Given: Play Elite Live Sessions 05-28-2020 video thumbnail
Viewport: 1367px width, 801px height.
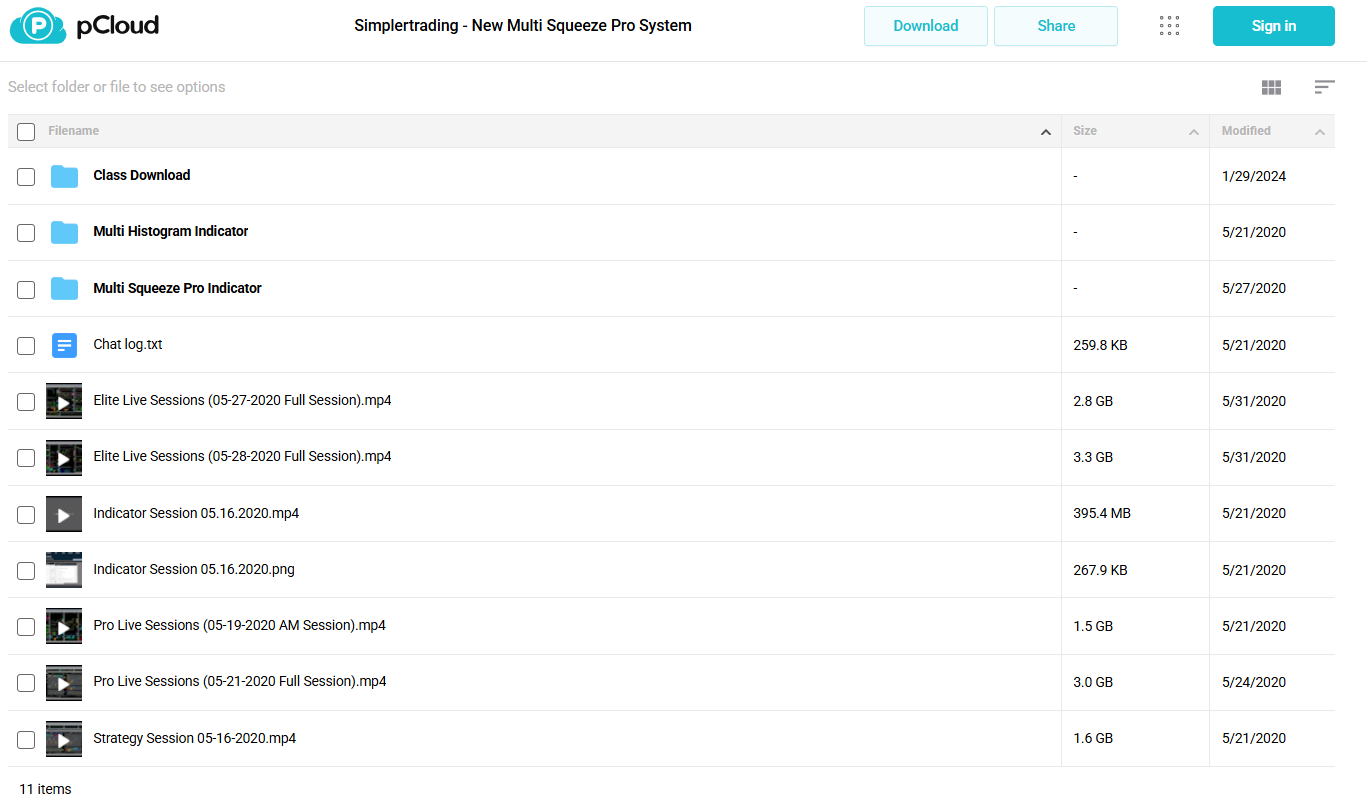Looking at the screenshot, I should [64, 457].
